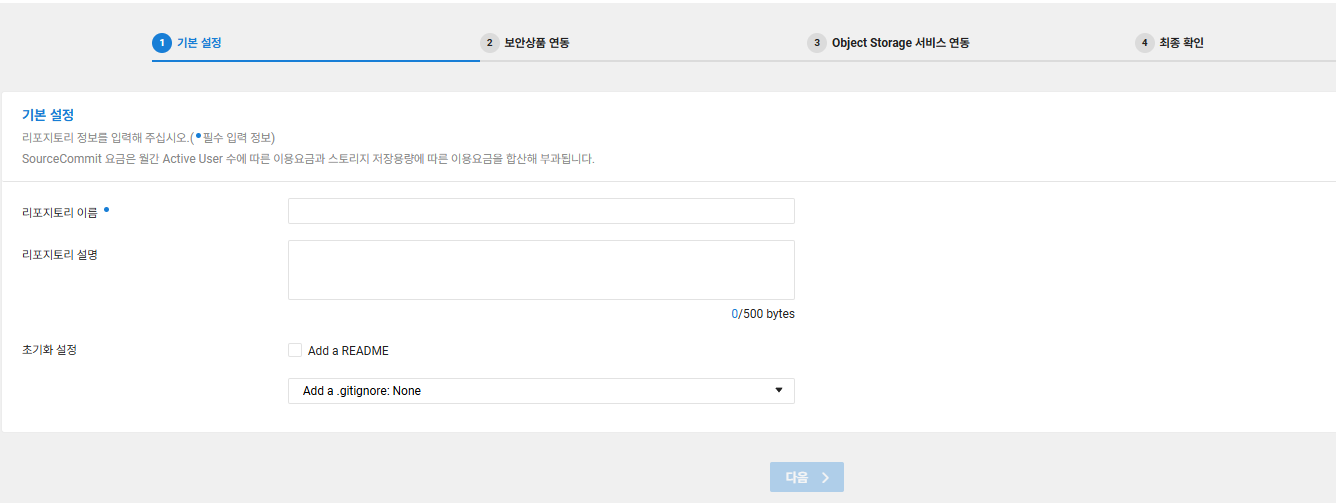Focus the 리포지토리 이름 input field

pyautogui.click(x=541, y=211)
